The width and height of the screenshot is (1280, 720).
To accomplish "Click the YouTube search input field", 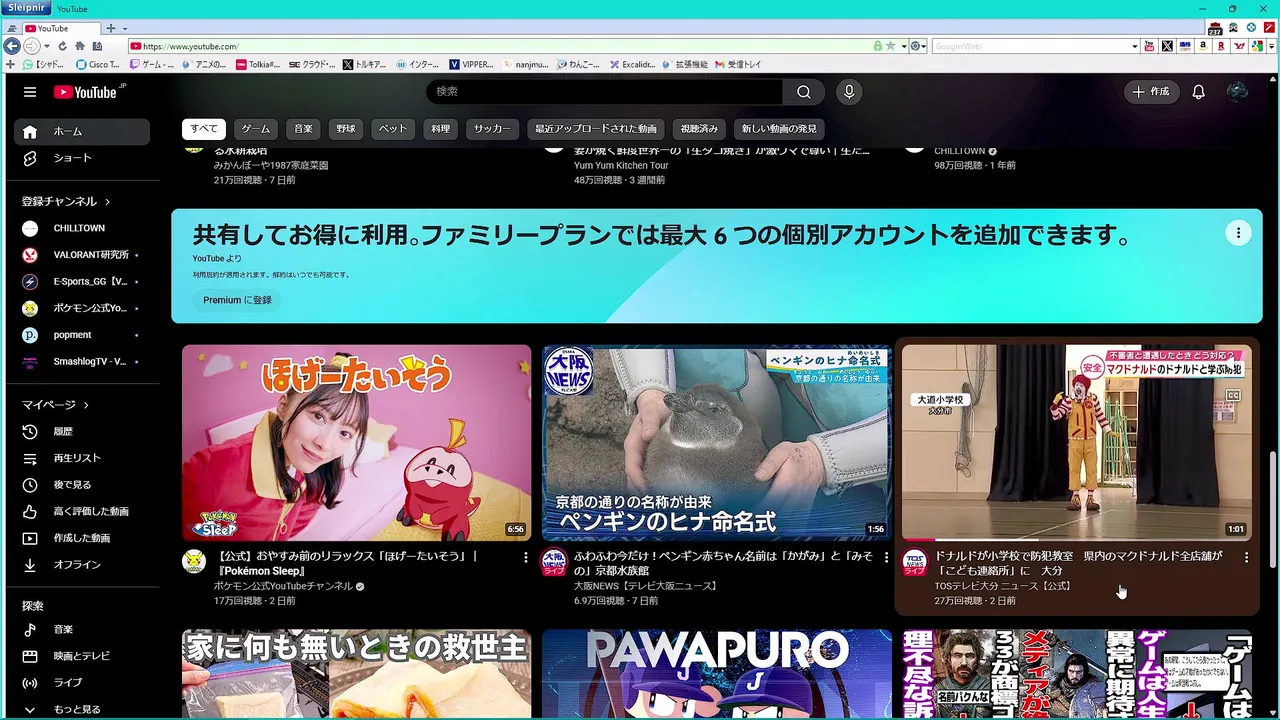I will click(605, 92).
